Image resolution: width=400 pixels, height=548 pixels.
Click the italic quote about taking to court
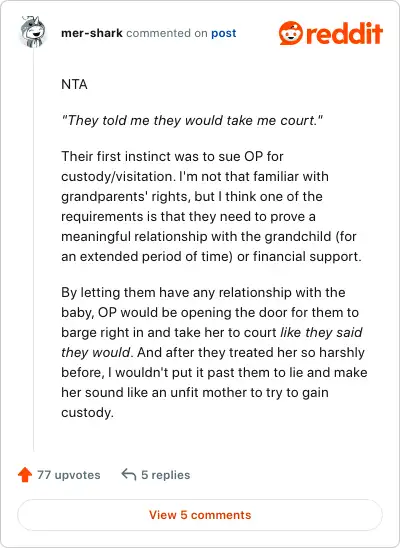[x=192, y=121]
